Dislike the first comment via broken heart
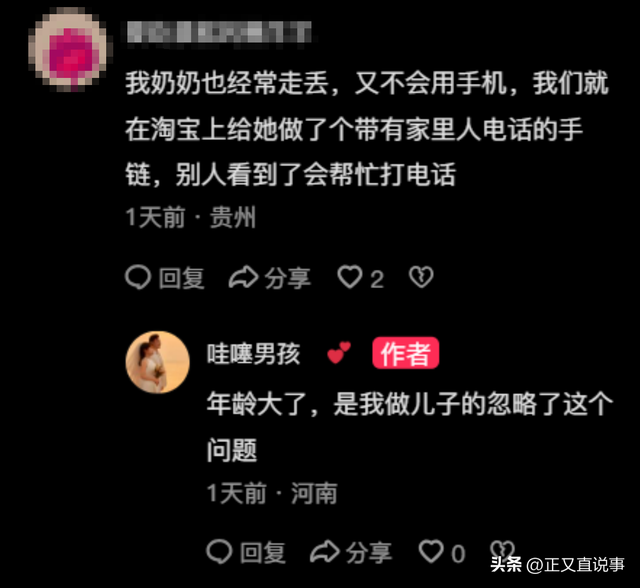 point(421,277)
